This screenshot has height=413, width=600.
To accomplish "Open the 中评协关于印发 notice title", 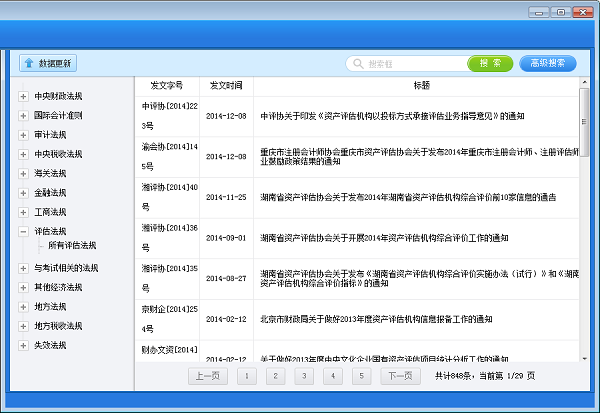I will [x=392, y=116].
